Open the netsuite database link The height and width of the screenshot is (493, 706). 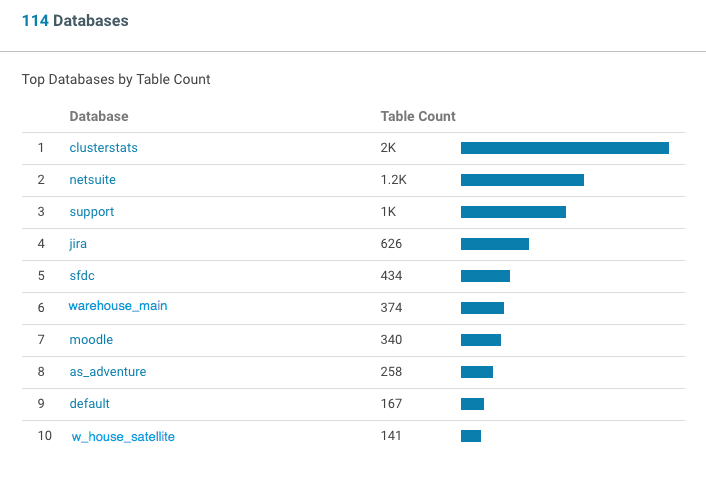coord(93,180)
